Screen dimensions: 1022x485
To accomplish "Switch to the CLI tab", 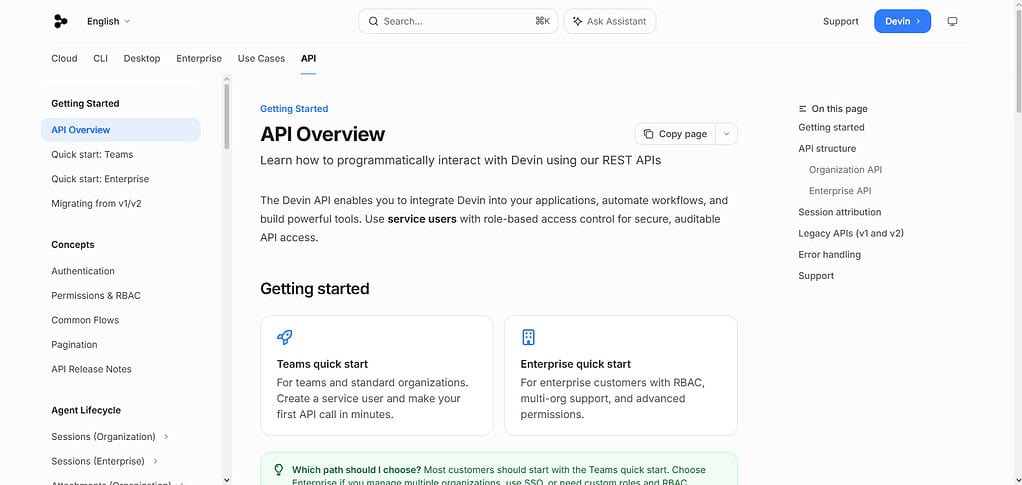I will click(100, 59).
